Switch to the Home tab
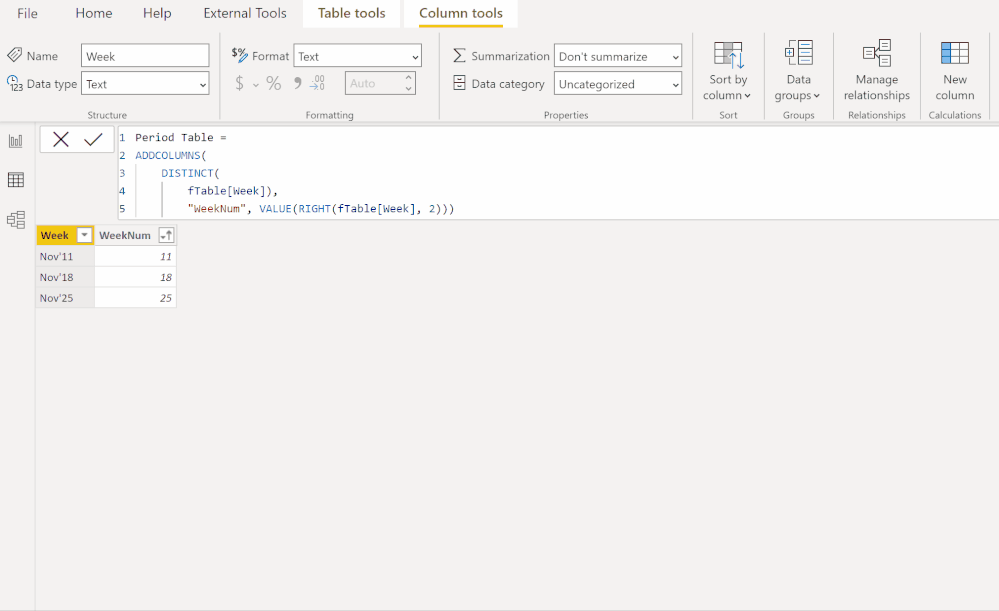The height and width of the screenshot is (611, 999). [94, 13]
